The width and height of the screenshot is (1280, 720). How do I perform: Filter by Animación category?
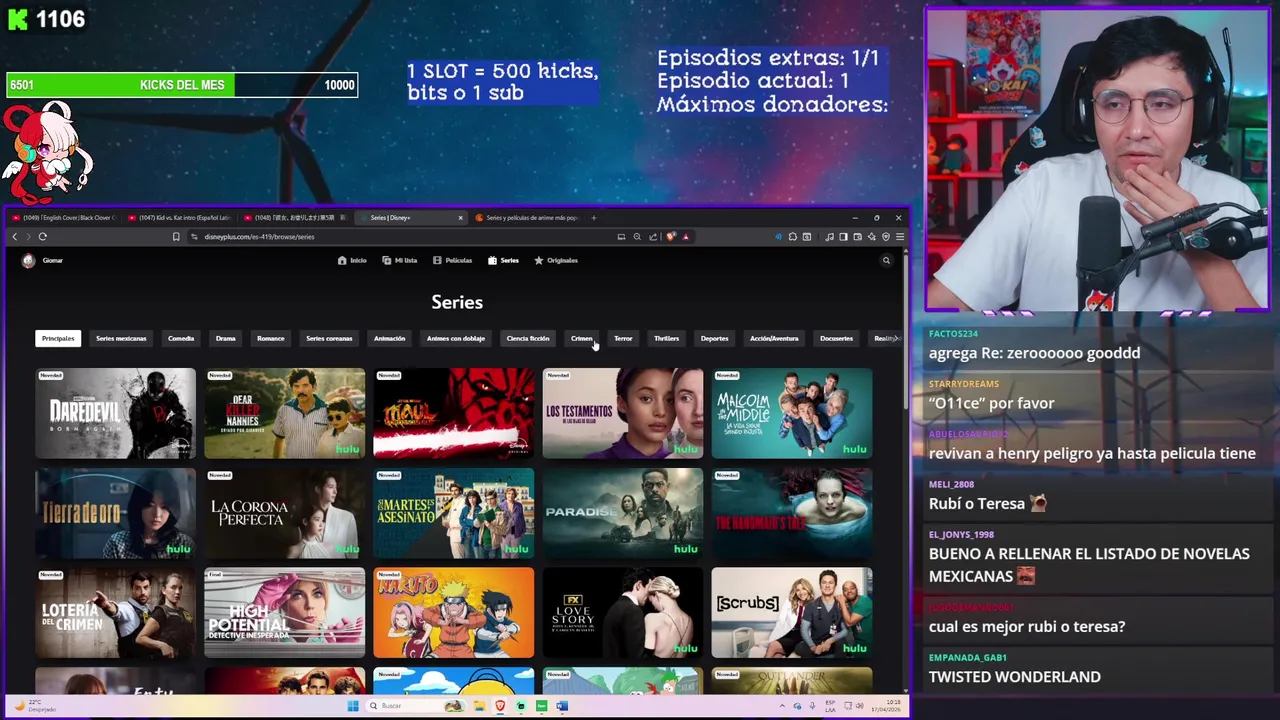click(x=390, y=338)
